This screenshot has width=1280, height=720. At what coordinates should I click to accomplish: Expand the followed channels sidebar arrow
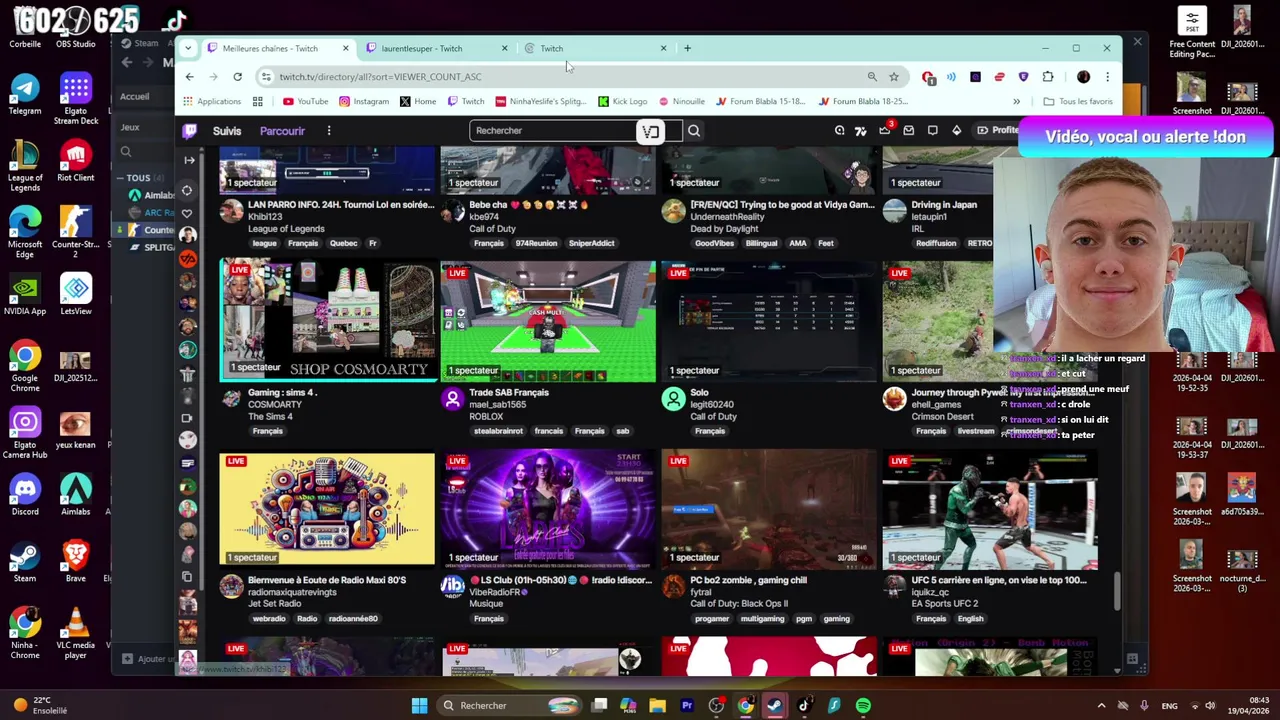pos(188,160)
